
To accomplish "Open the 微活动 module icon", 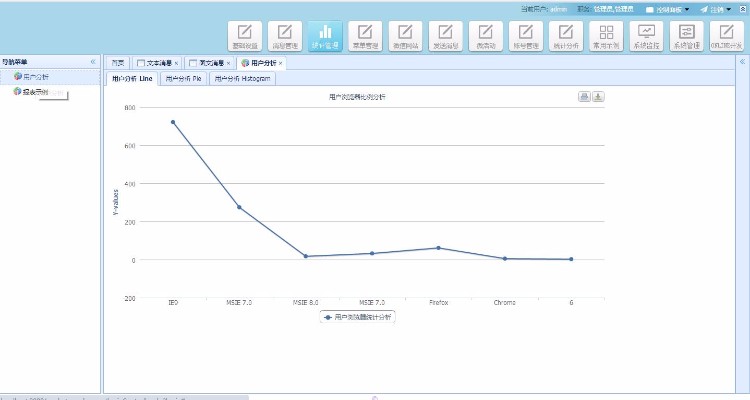I will tap(486, 36).
